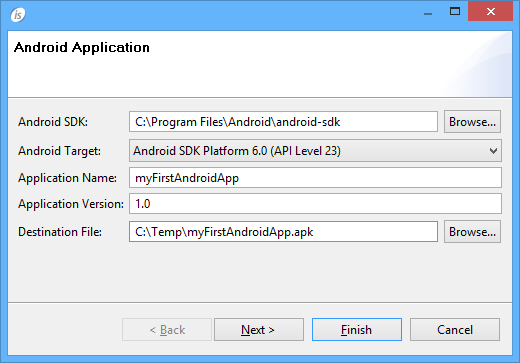The width and height of the screenshot is (520, 363).
Task: Finish the Android Application wizard
Action: click(357, 330)
